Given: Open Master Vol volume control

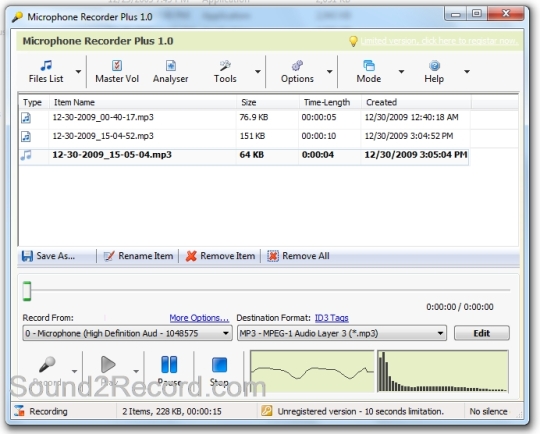Looking at the screenshot, I should 117,72.
